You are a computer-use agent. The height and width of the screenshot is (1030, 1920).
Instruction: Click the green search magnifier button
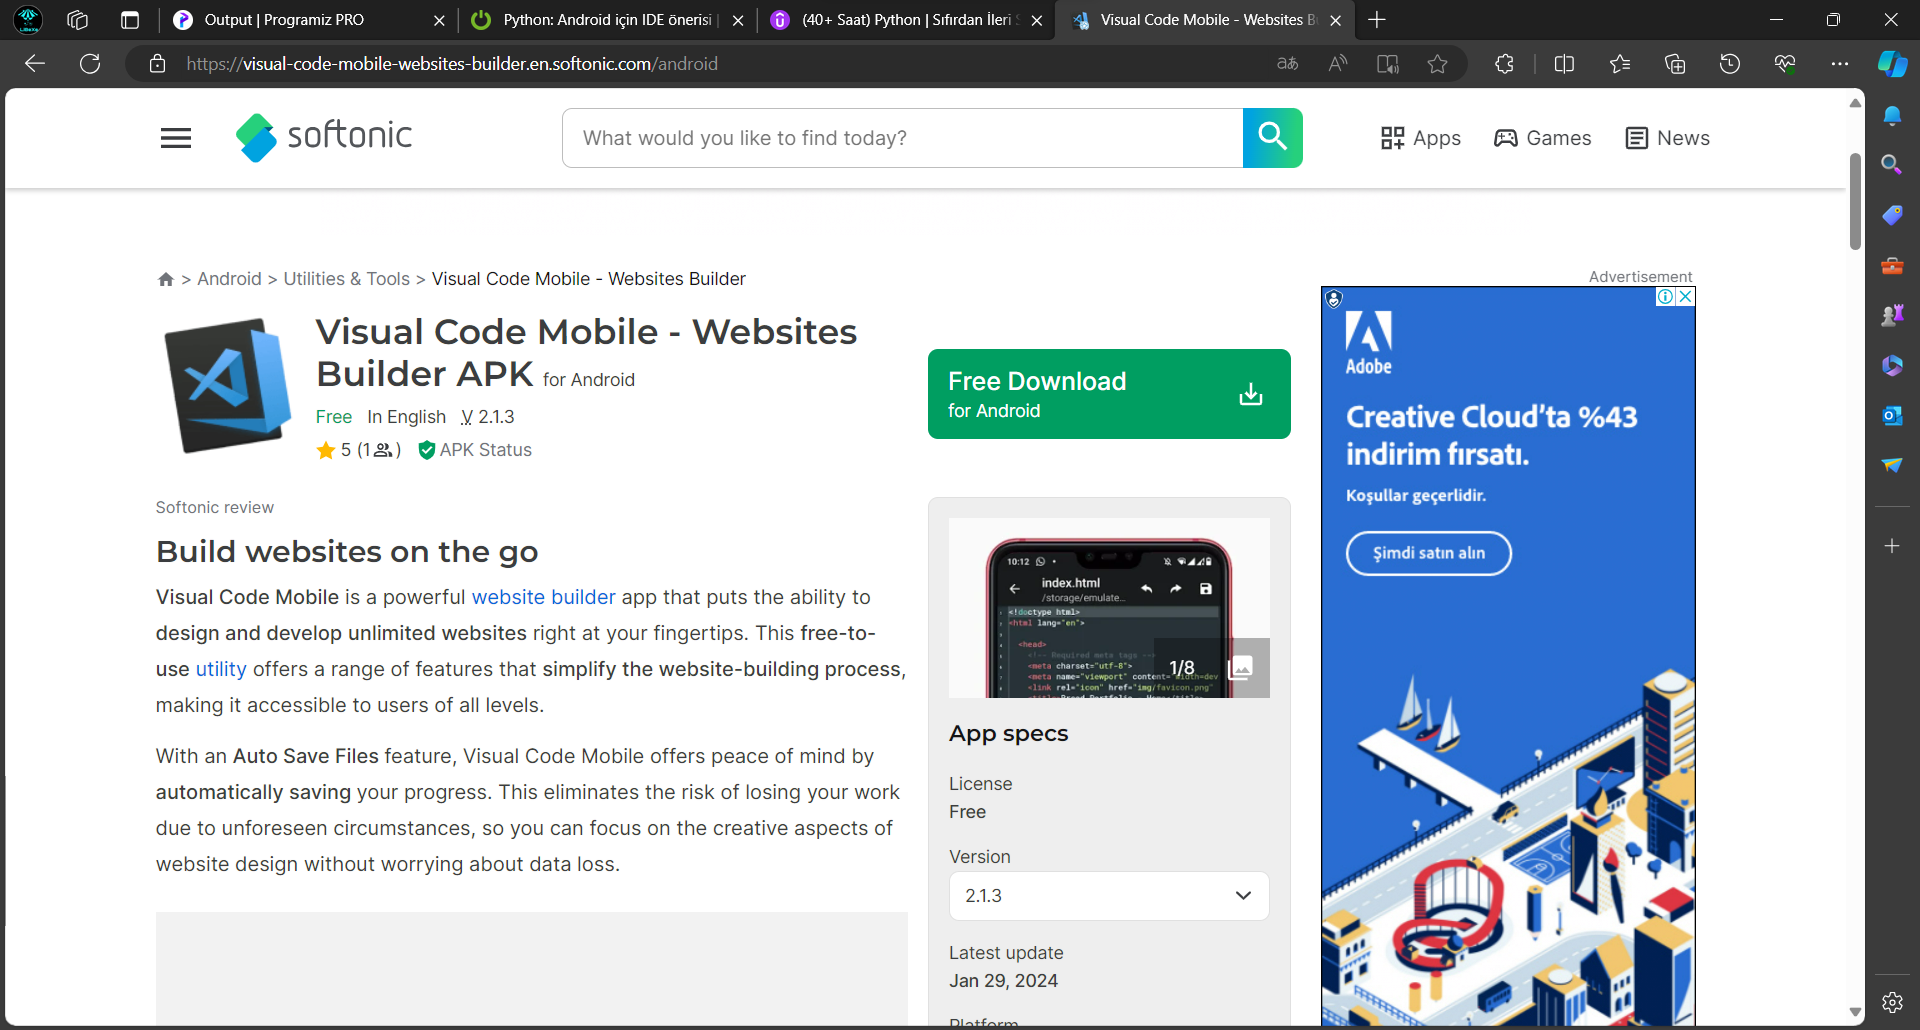coord(1272,138)
